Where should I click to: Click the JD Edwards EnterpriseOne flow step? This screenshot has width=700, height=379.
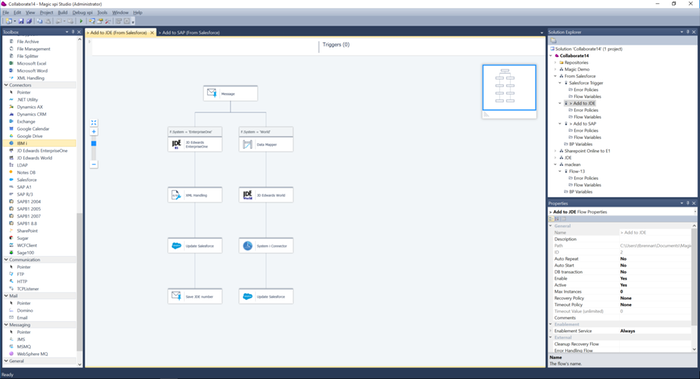click(195, 144)
